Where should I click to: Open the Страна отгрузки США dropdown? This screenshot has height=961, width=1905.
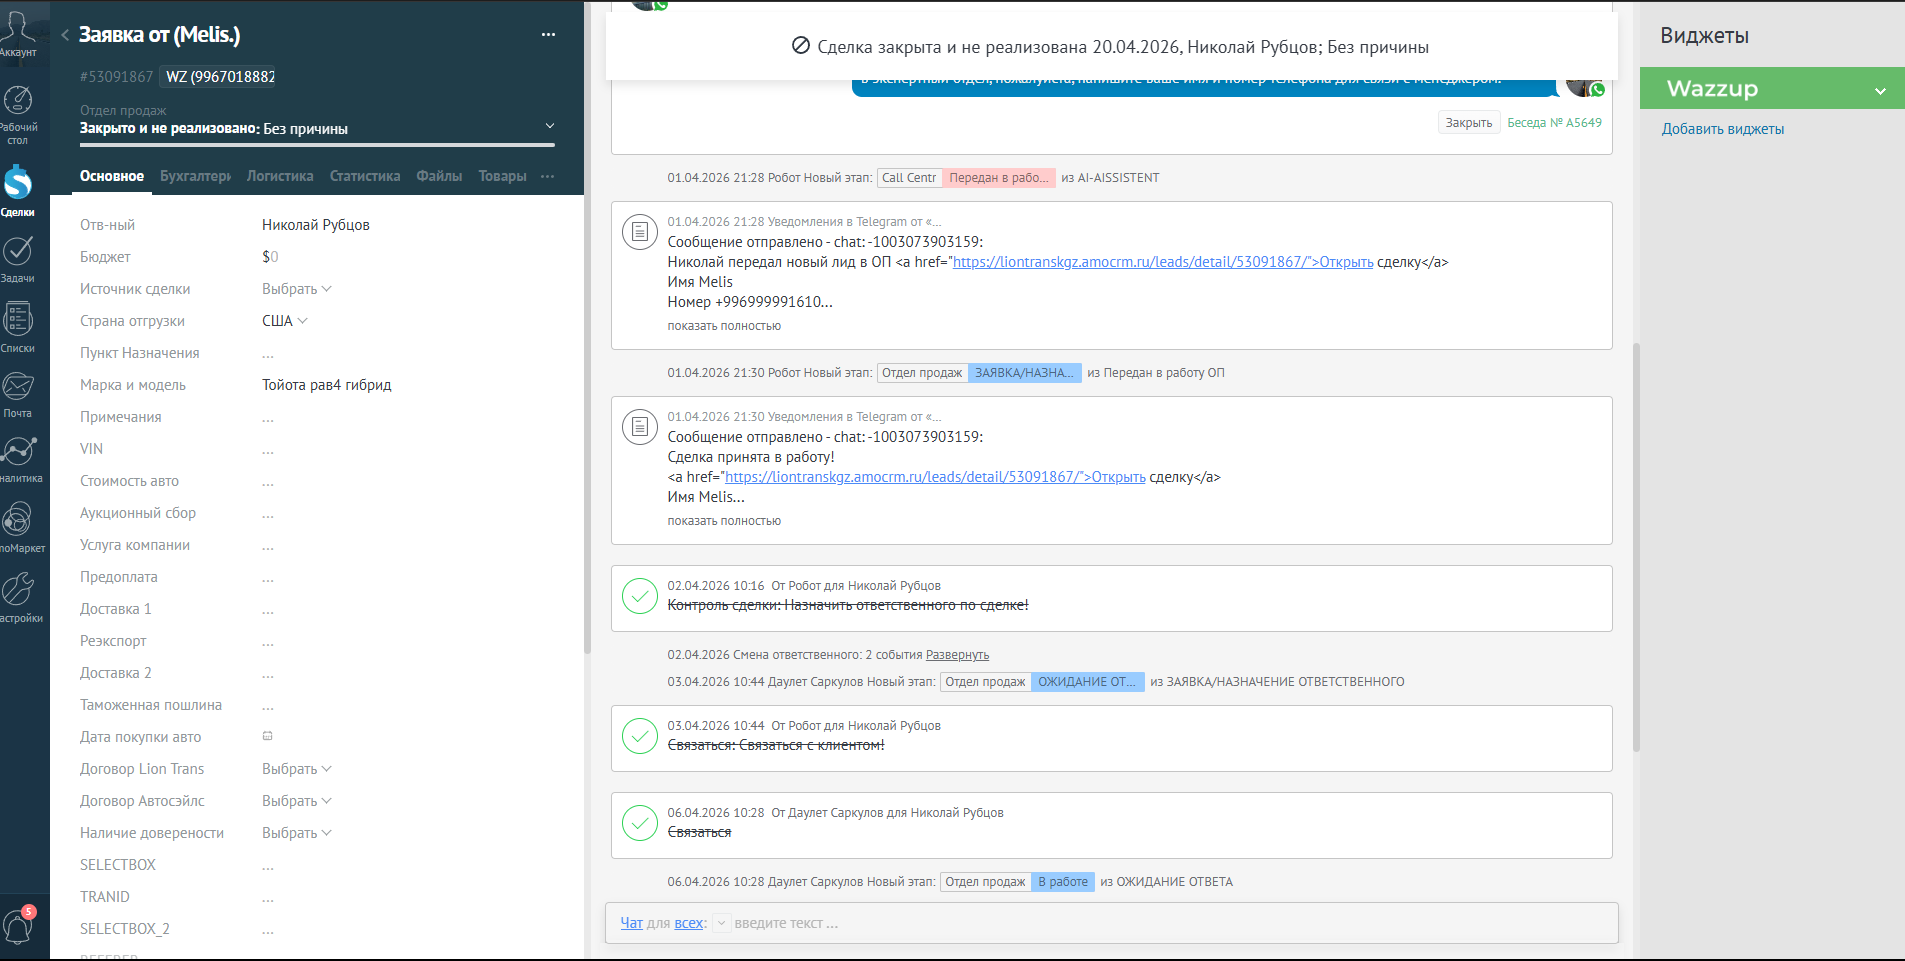pos(285,321)
